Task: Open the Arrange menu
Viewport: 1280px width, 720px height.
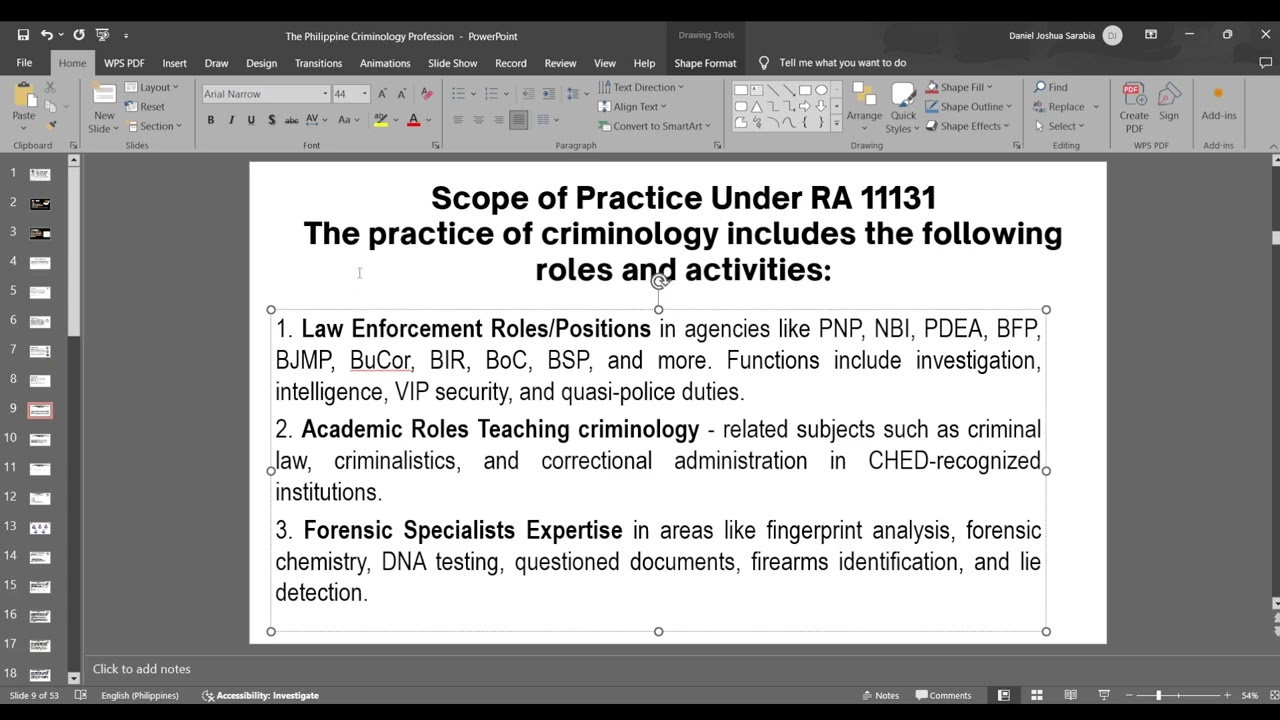Action: coord(864,108)
